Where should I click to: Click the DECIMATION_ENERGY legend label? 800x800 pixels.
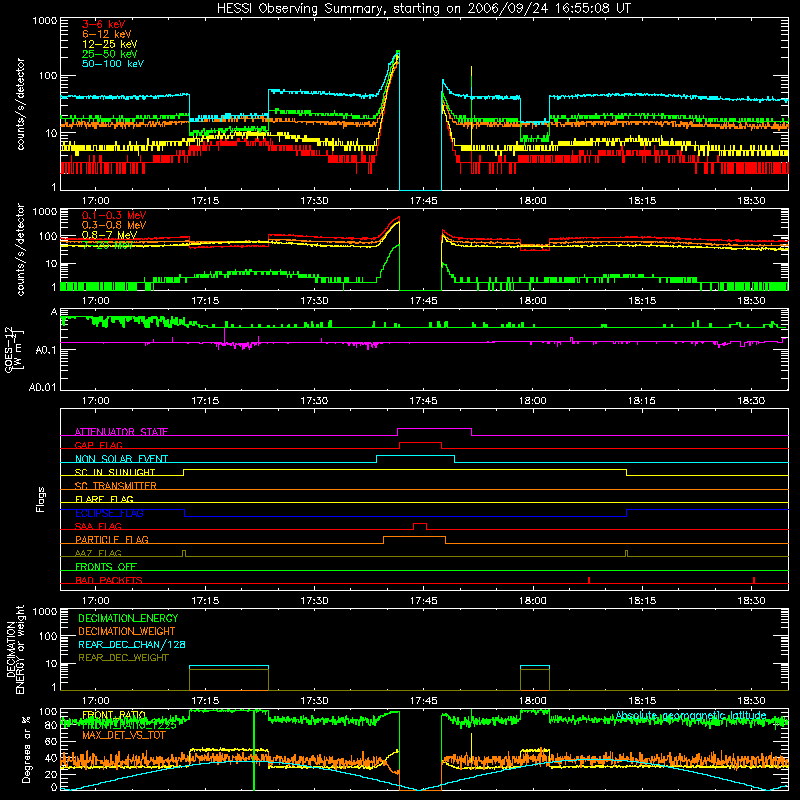pos(128,618)
